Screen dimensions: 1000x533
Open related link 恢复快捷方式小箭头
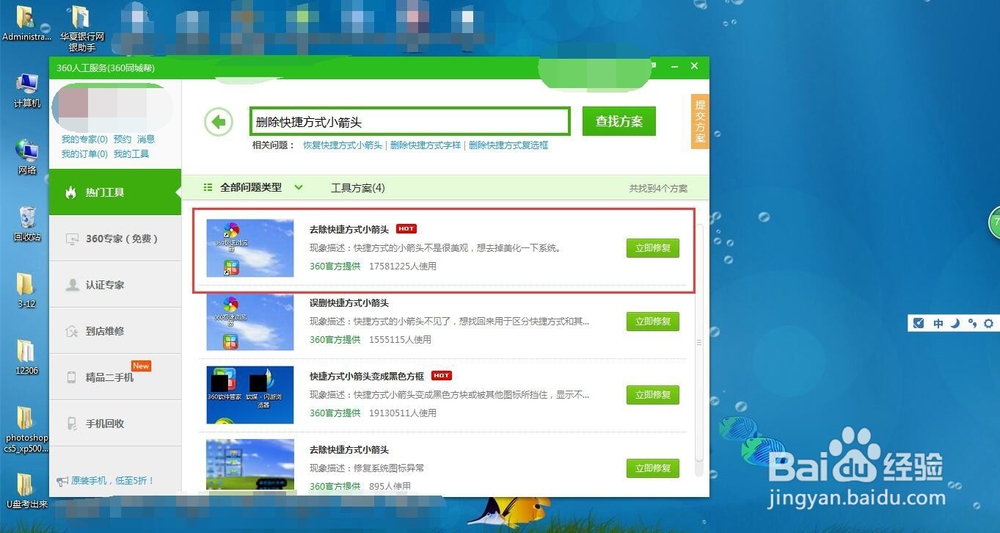point(342,145)
